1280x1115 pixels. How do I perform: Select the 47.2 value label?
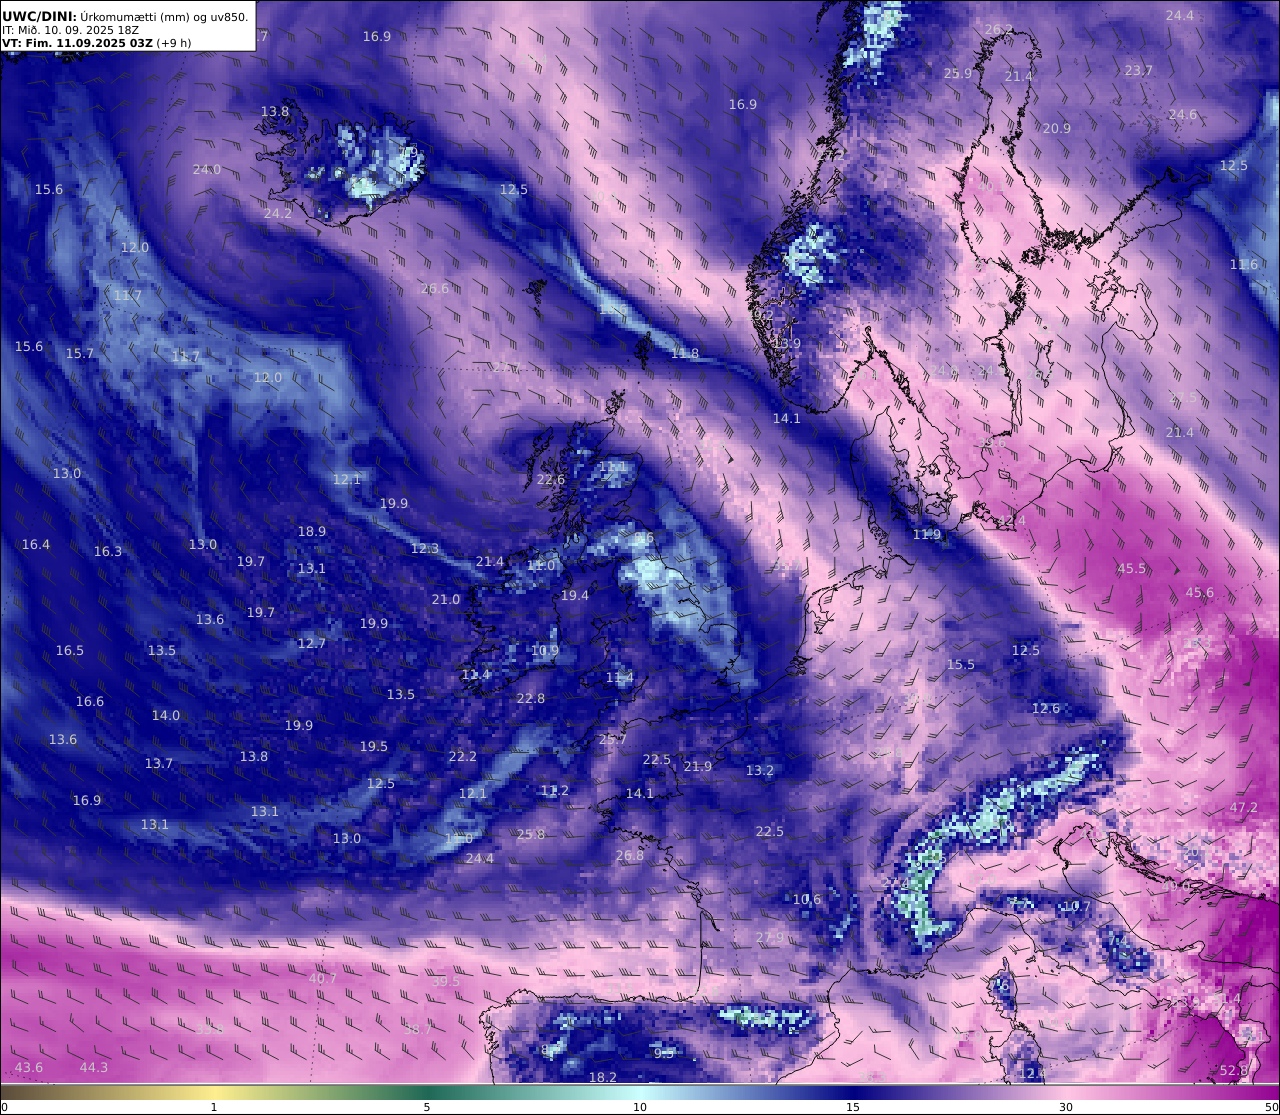[1244, 808]
